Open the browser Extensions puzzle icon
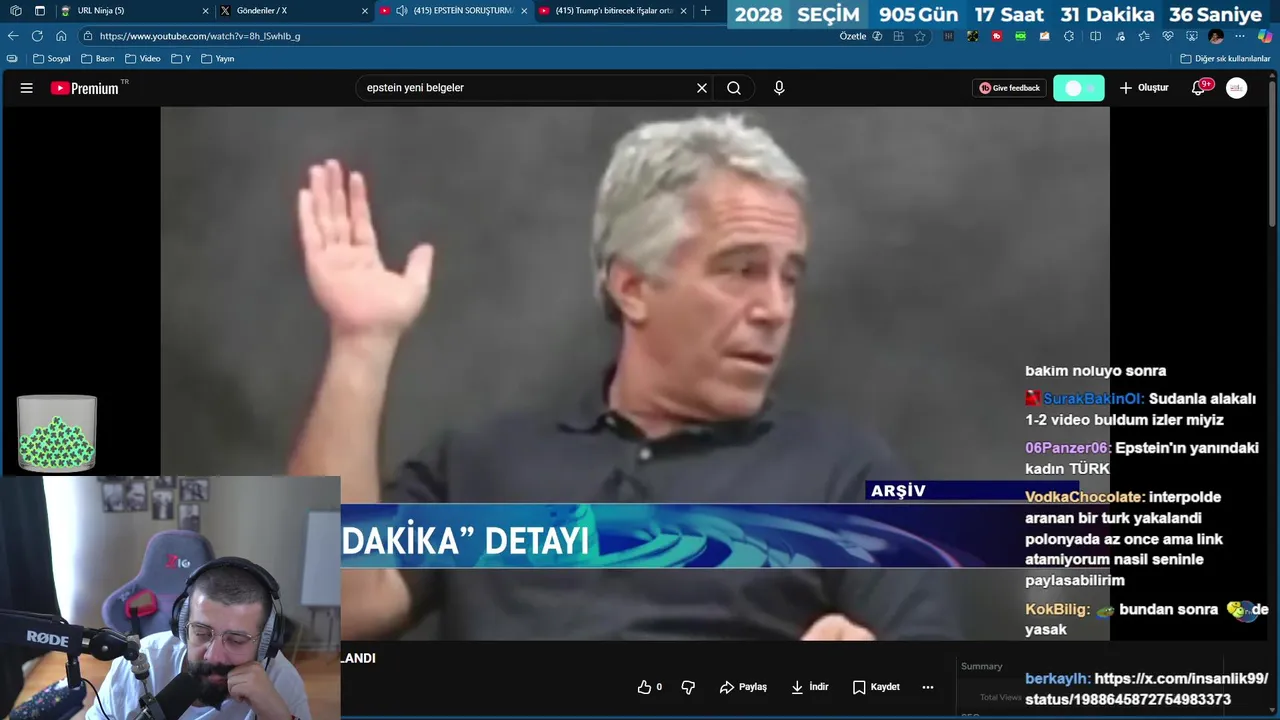Image resolution: width=1280 pixels, height=720 pixels. pyautogui.click(x=1069, y=36)
